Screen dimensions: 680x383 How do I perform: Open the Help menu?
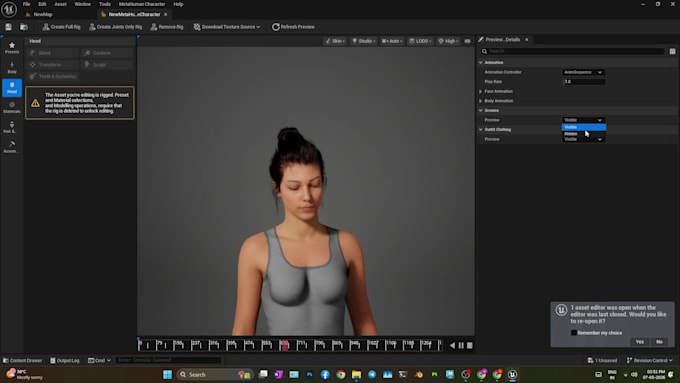point(178,4)
